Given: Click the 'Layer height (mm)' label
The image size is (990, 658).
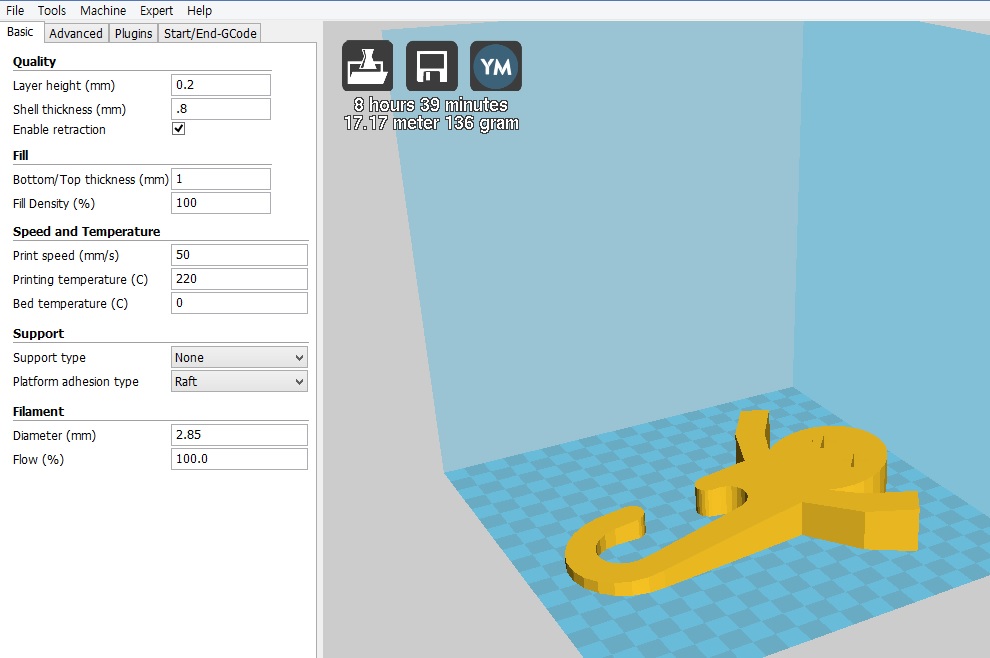Looking at the screenshot, I should tap(64, 85).
